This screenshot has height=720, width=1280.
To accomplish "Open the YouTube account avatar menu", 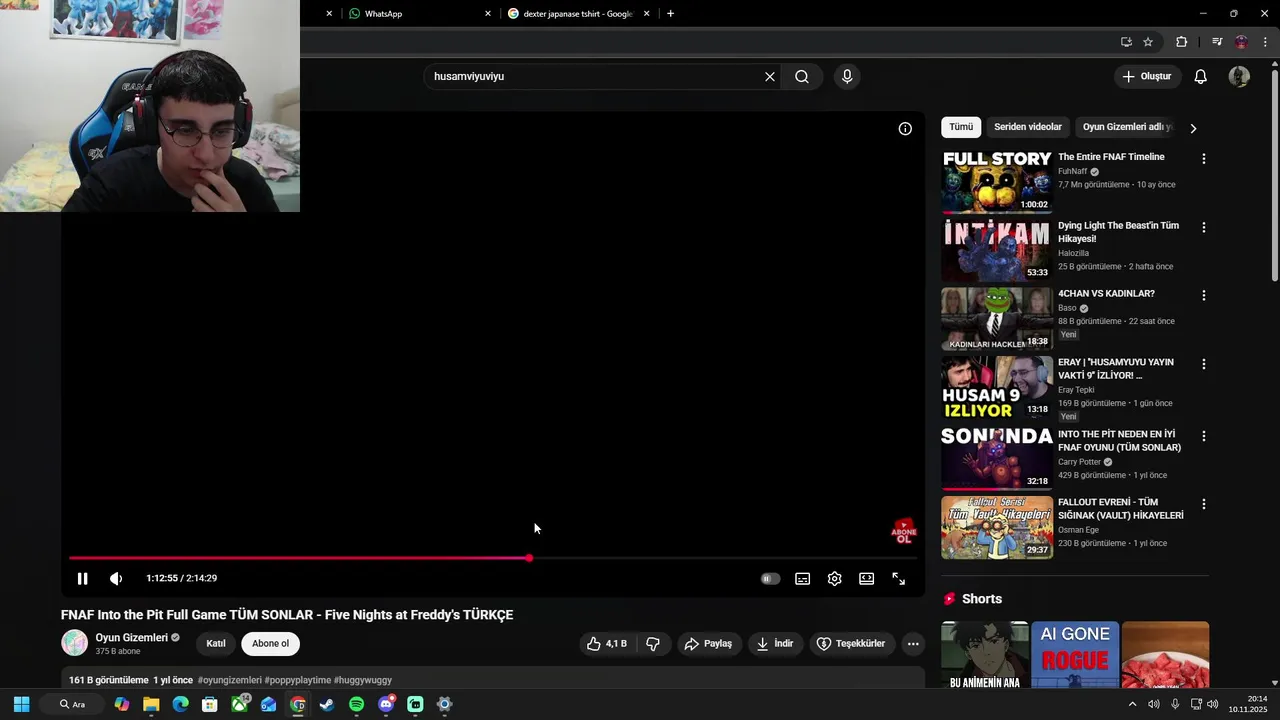I will 1239,77.
